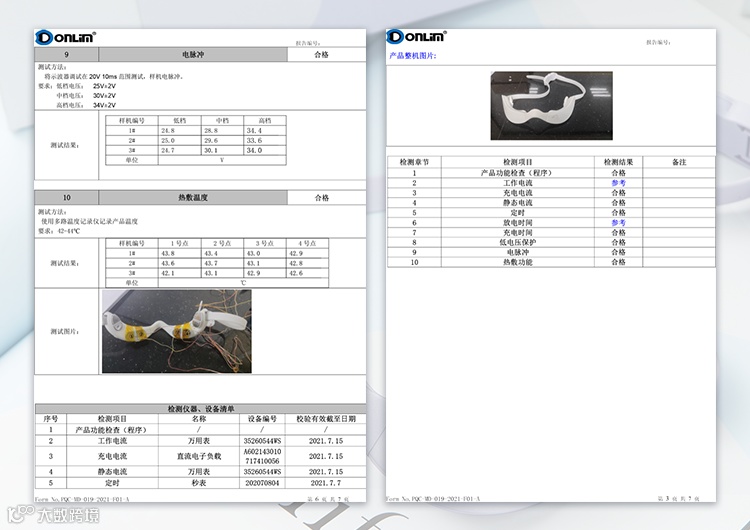Click the '校验有效截至日期' column header

pos(326,419)
